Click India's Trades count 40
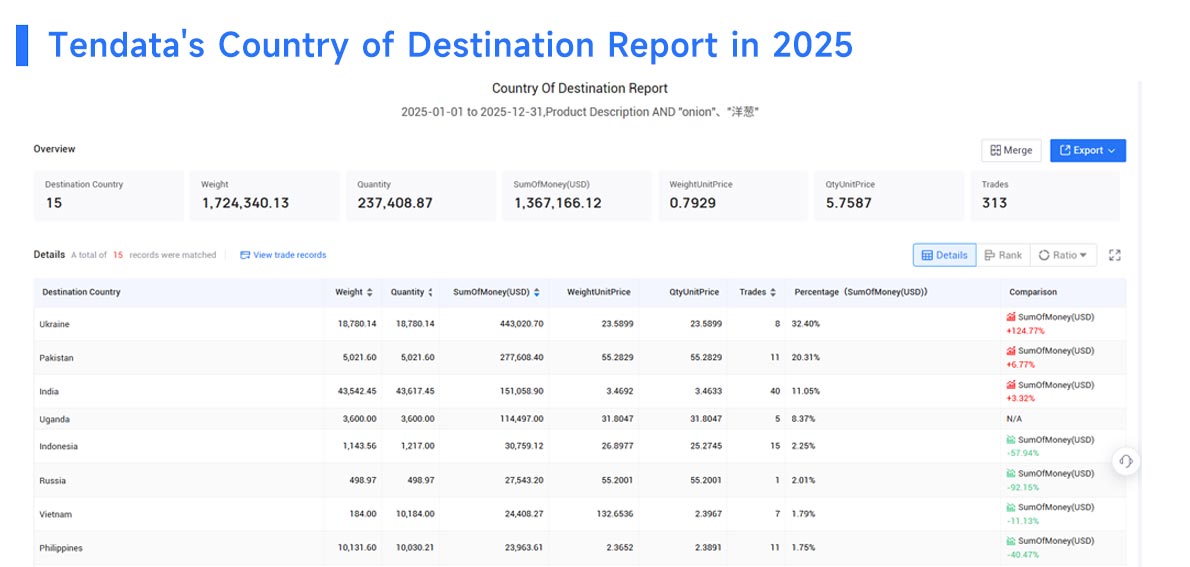The image size is (1190, 567). click(x=775, y=392)
